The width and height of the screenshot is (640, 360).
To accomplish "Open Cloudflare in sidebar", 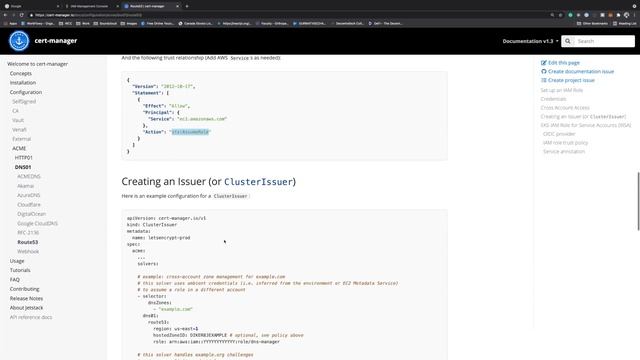I will point(29,205).
